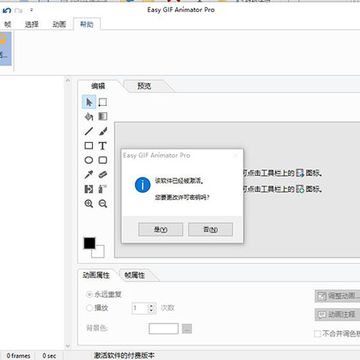Select the 永远重复 radio button
The height and width of the screenshot is (360, 360).
pyautogui.click(x=89, y=295)
